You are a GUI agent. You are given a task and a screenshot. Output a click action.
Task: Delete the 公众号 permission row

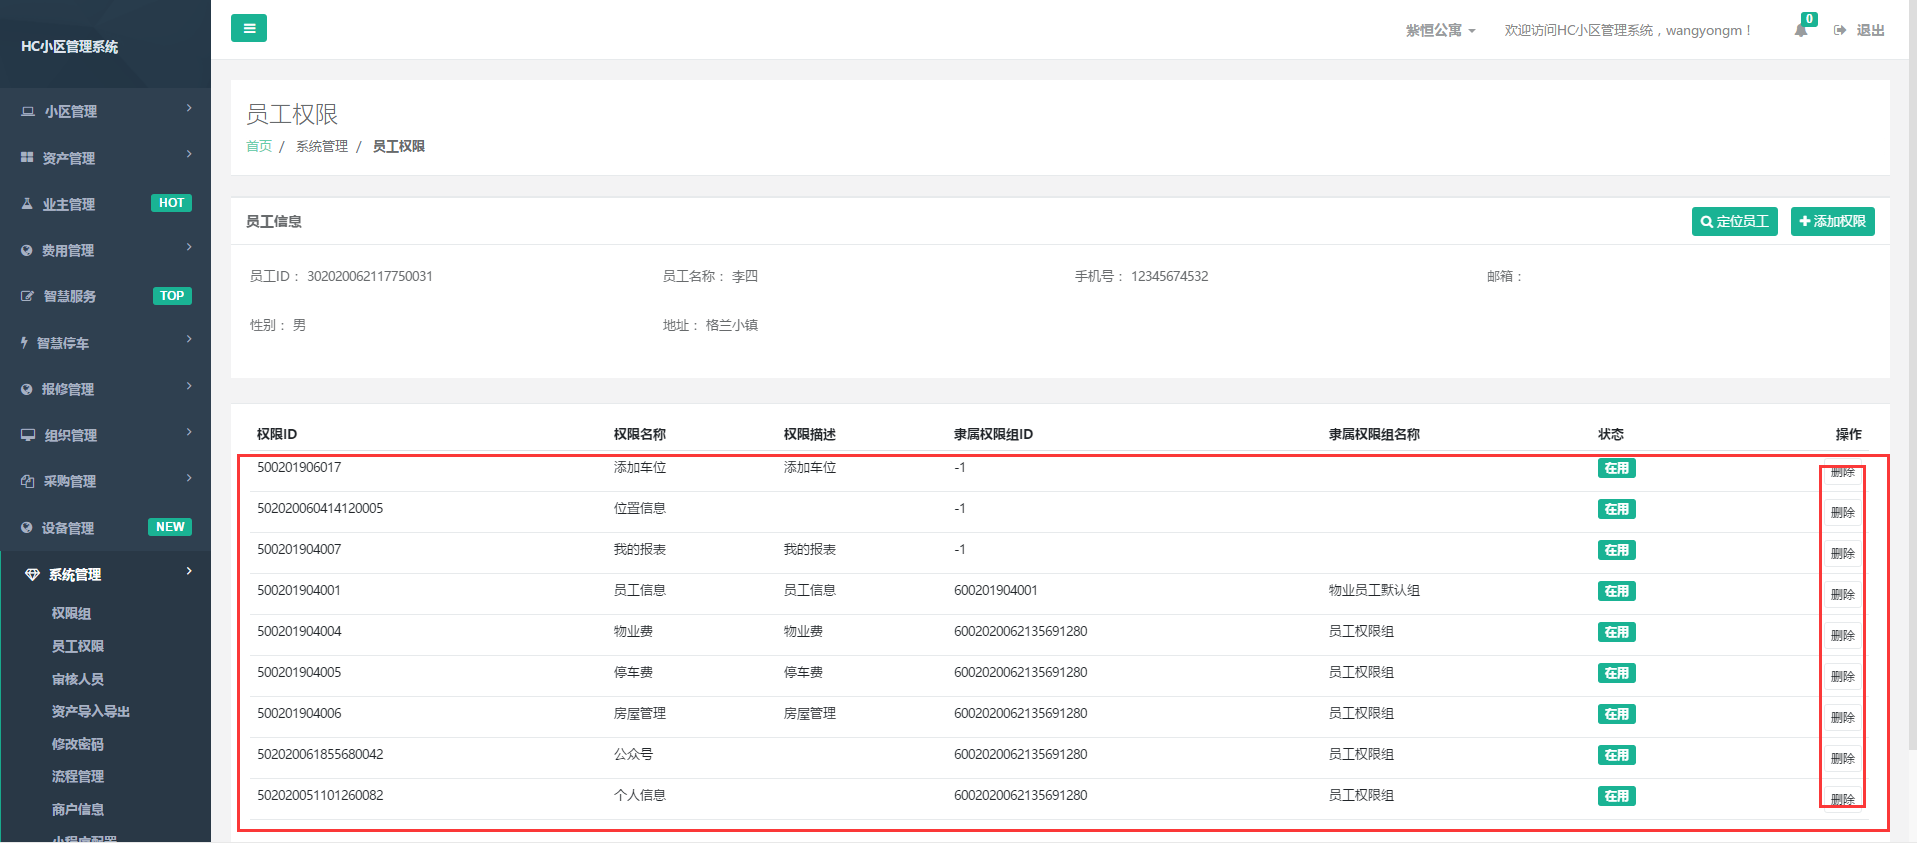[x=1842, y=758]
